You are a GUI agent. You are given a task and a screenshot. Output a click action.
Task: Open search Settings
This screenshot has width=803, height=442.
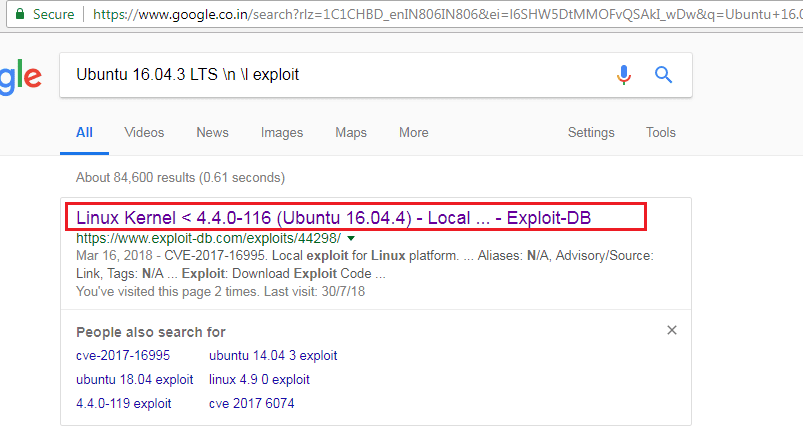[591, 132]
